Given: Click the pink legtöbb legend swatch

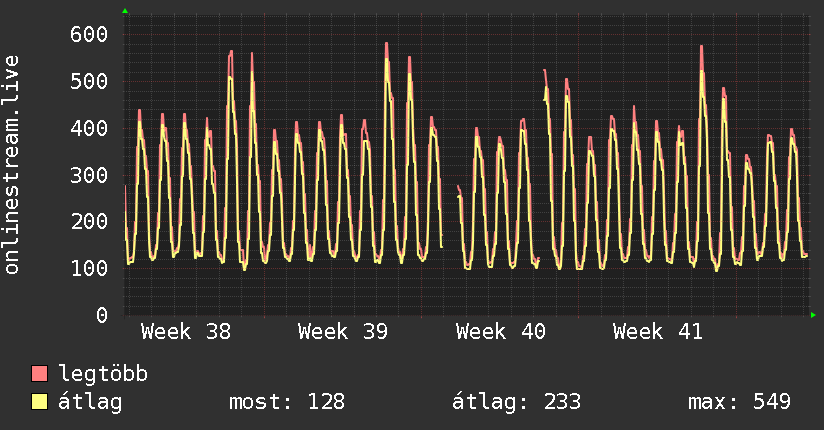Looking at the screenshot, I should tap(39, 373).
